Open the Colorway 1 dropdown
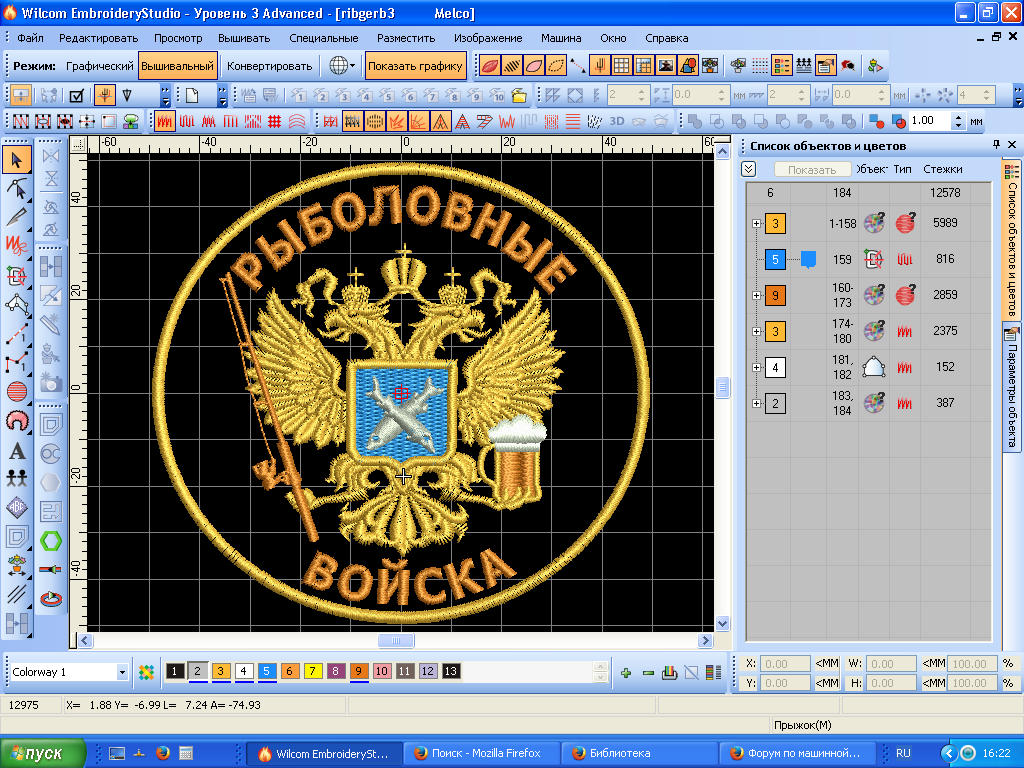 coord(122,672)
